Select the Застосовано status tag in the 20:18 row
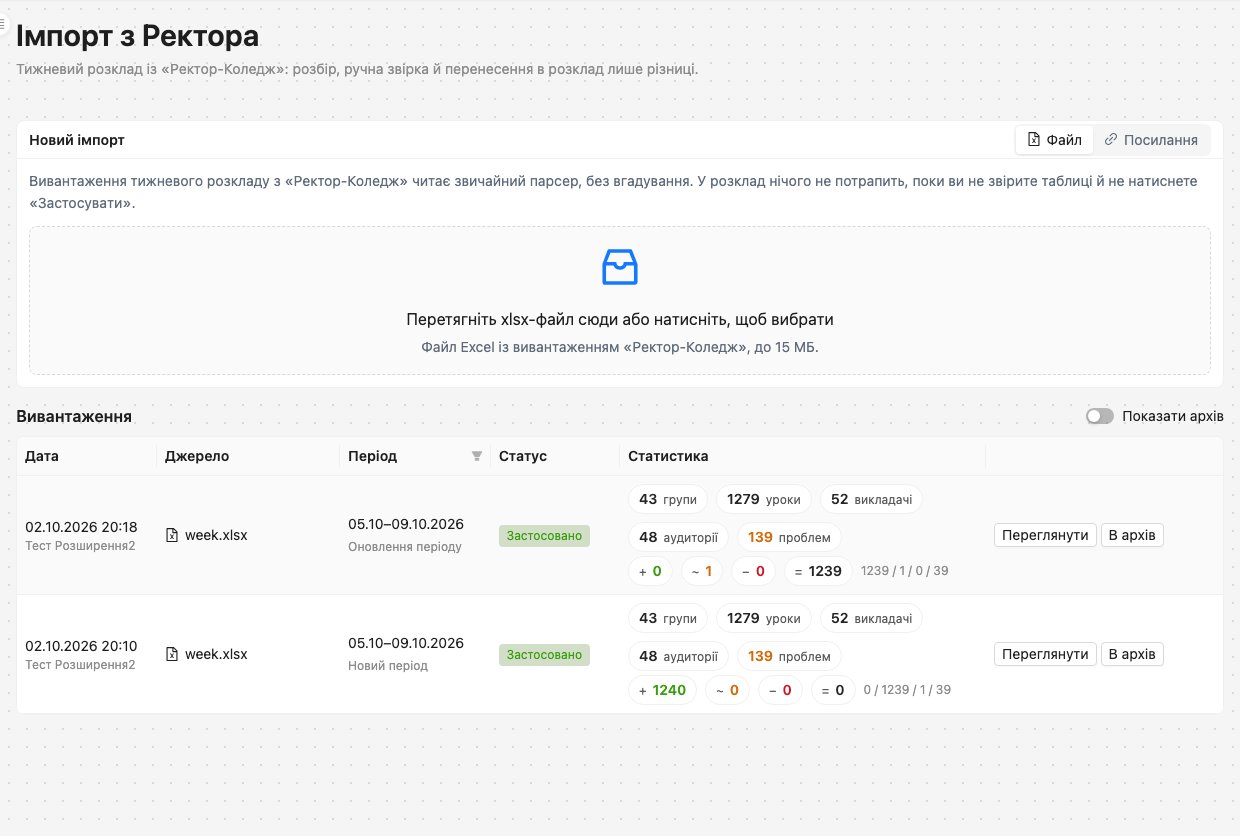 click(x=545, y=536)
